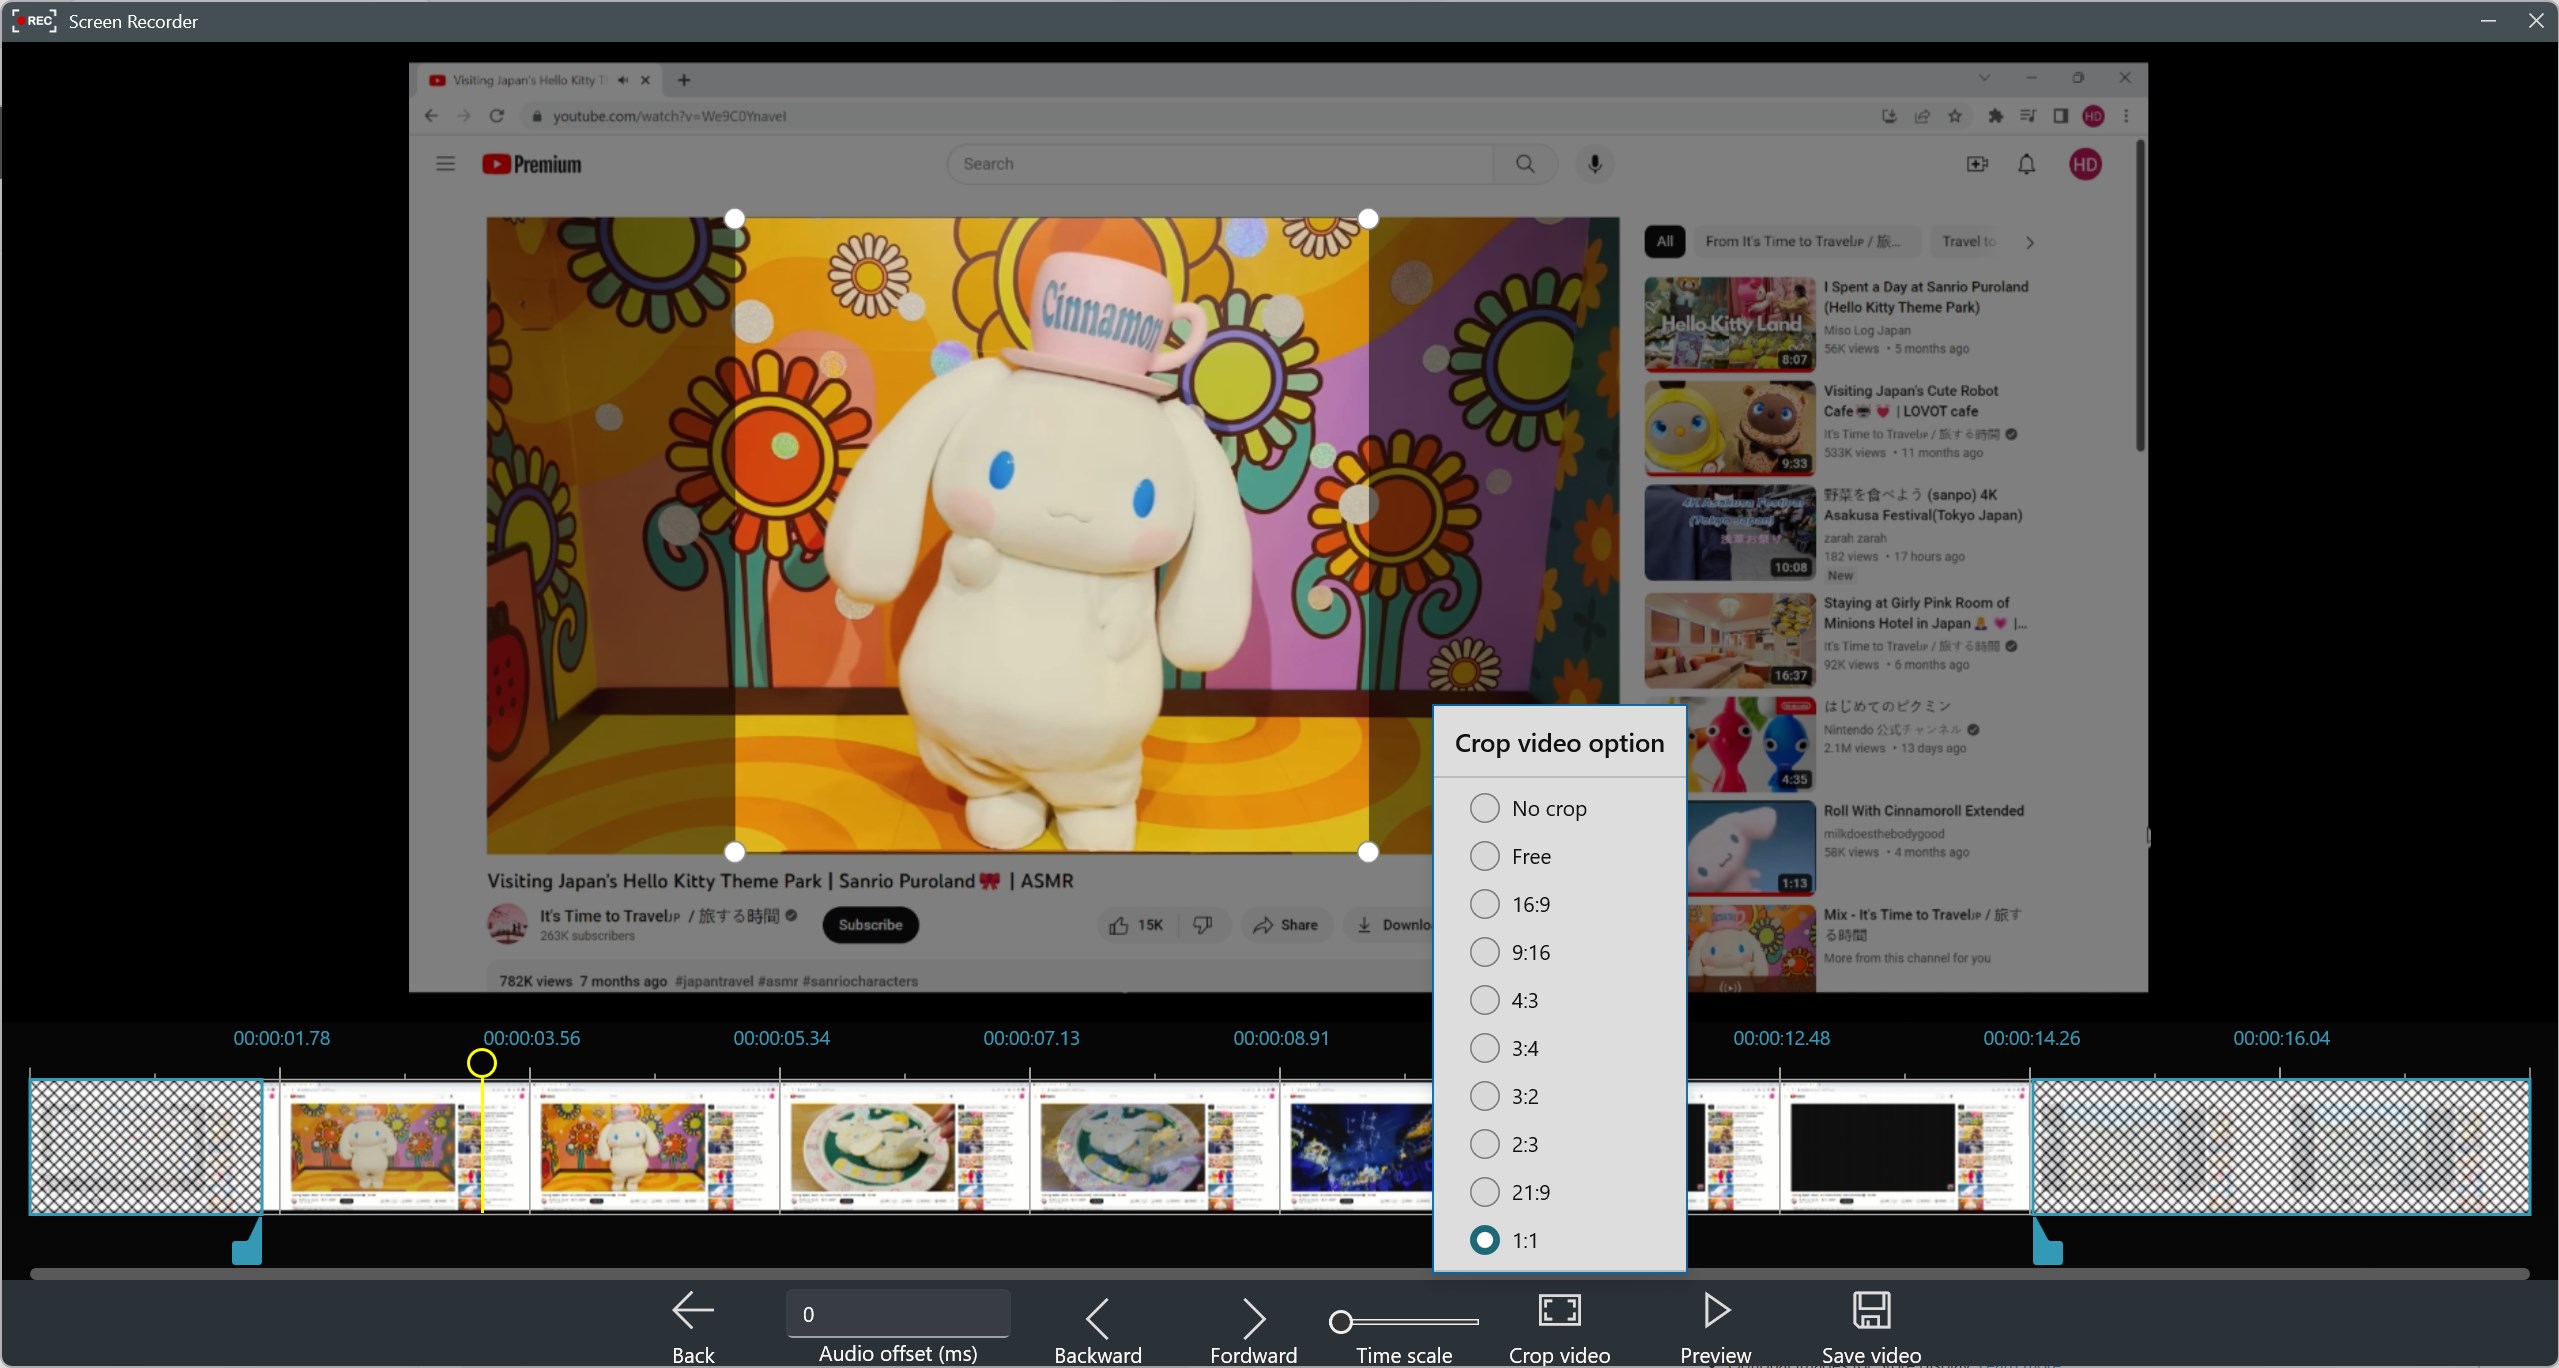Click the REC Screen Recorder logo

click(x=33, y=20)
